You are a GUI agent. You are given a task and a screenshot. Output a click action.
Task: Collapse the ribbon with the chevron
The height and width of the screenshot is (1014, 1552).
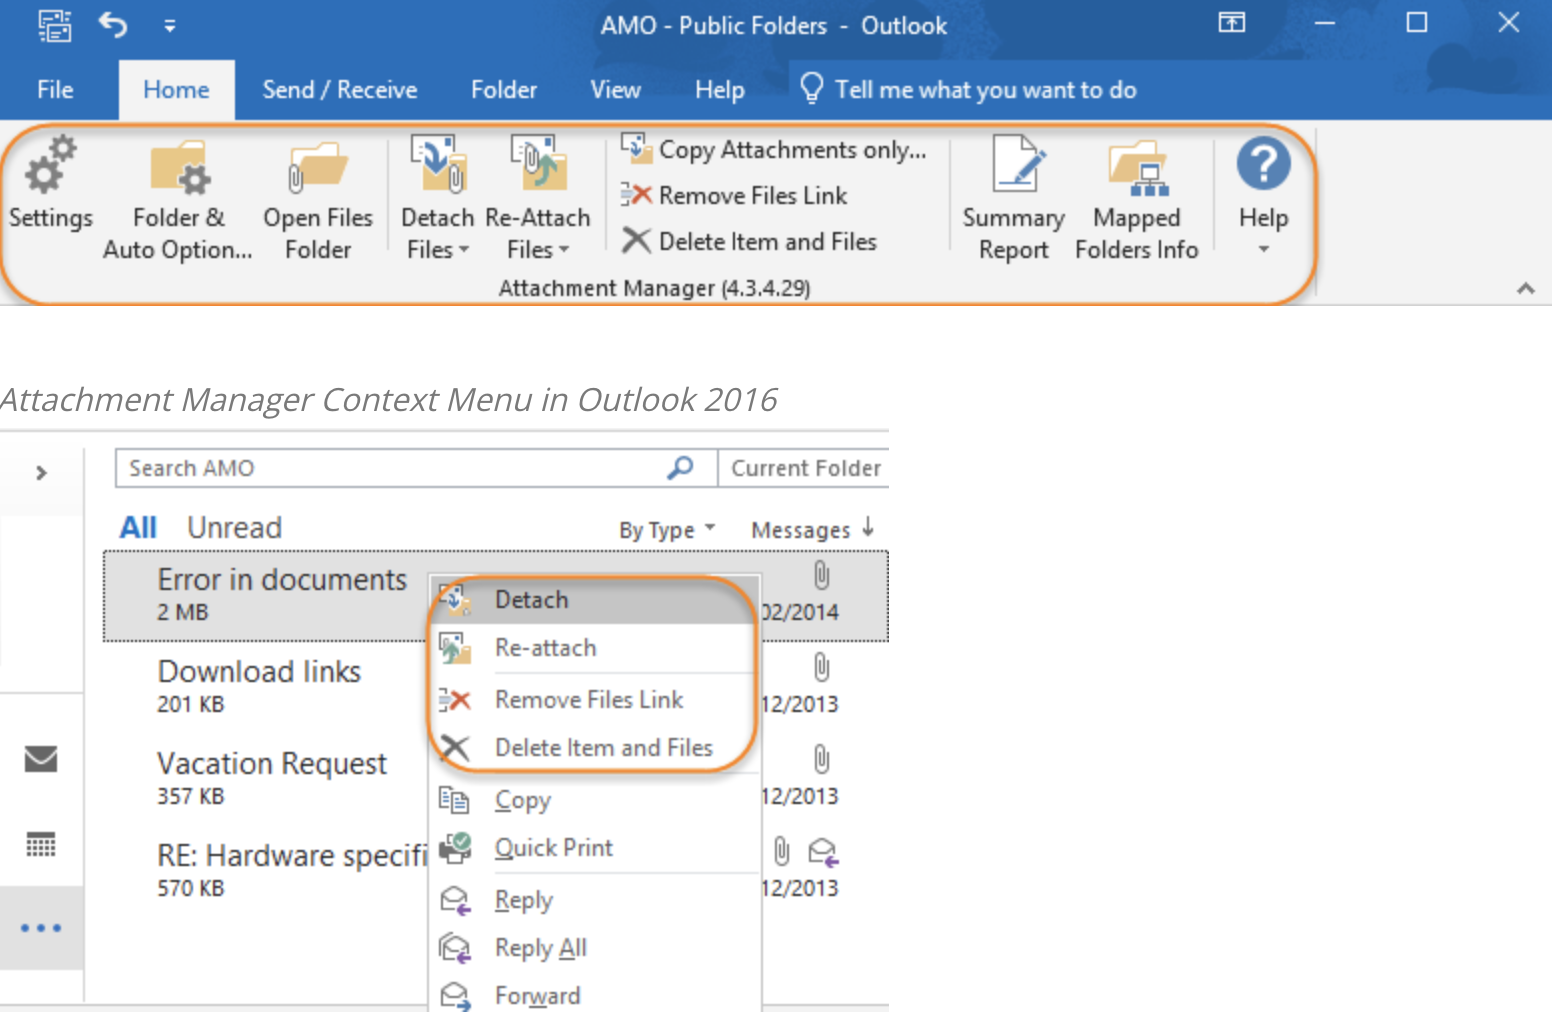(x=1525, y=288)
